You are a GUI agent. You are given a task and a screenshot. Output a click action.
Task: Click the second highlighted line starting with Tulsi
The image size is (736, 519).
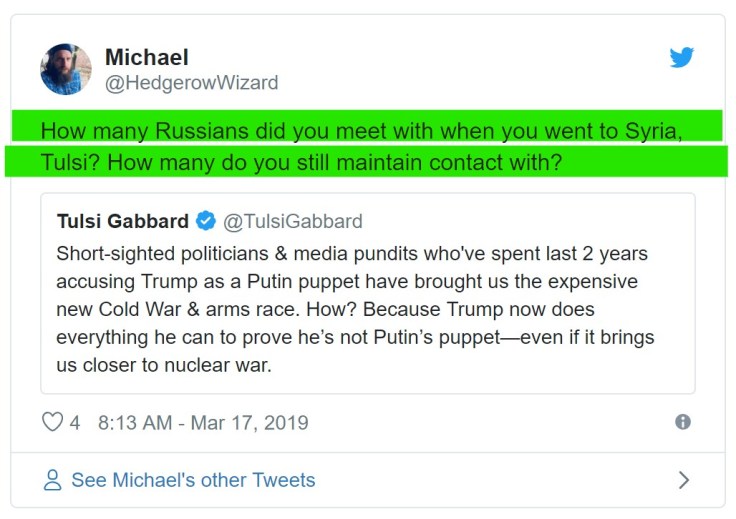click(x=300, y=162)
